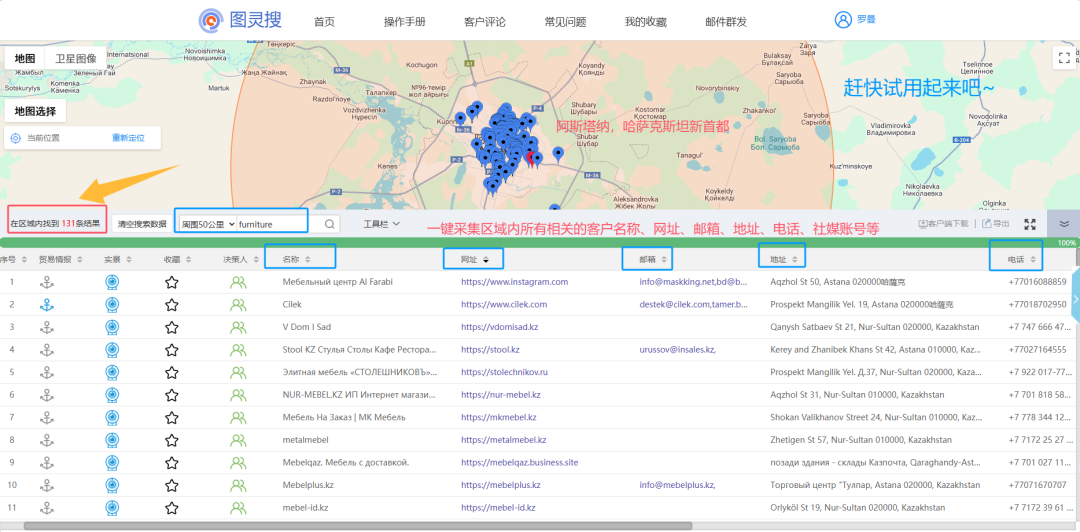Click 客户端下载 button
The image size is (1080, 532).
[x=944, y=224]
